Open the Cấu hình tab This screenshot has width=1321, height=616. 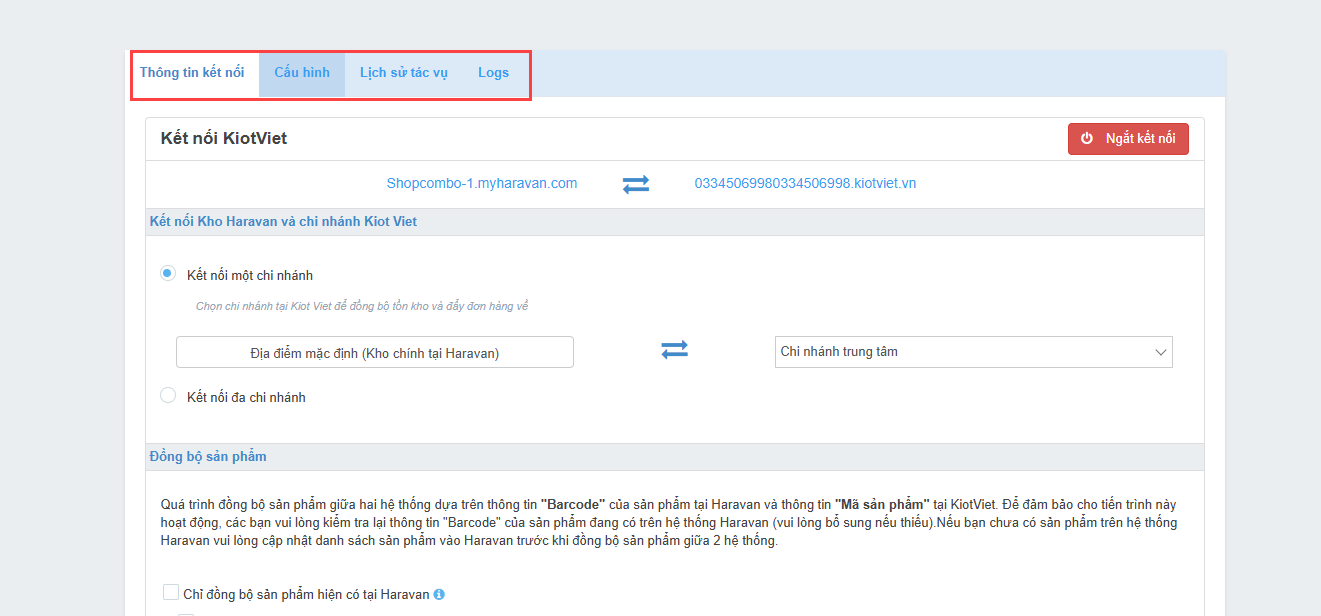(x=302, y=73)
